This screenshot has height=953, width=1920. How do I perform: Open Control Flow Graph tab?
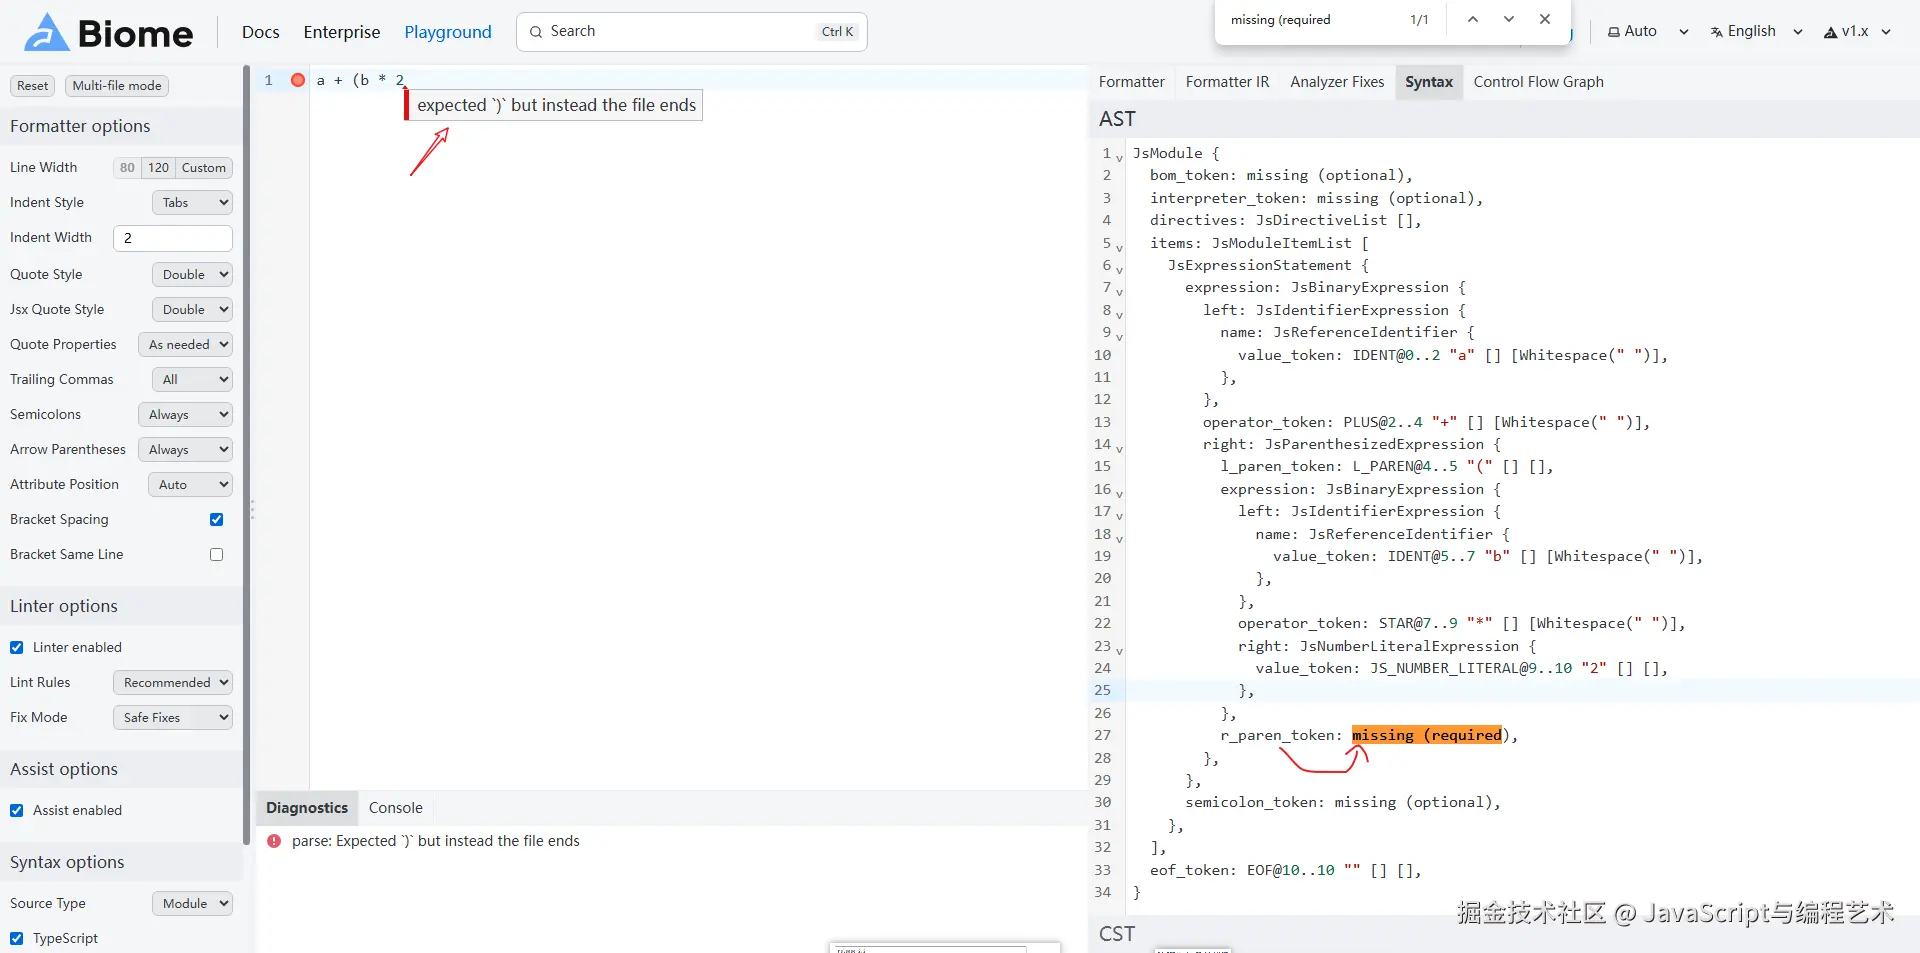[1538, 82]
